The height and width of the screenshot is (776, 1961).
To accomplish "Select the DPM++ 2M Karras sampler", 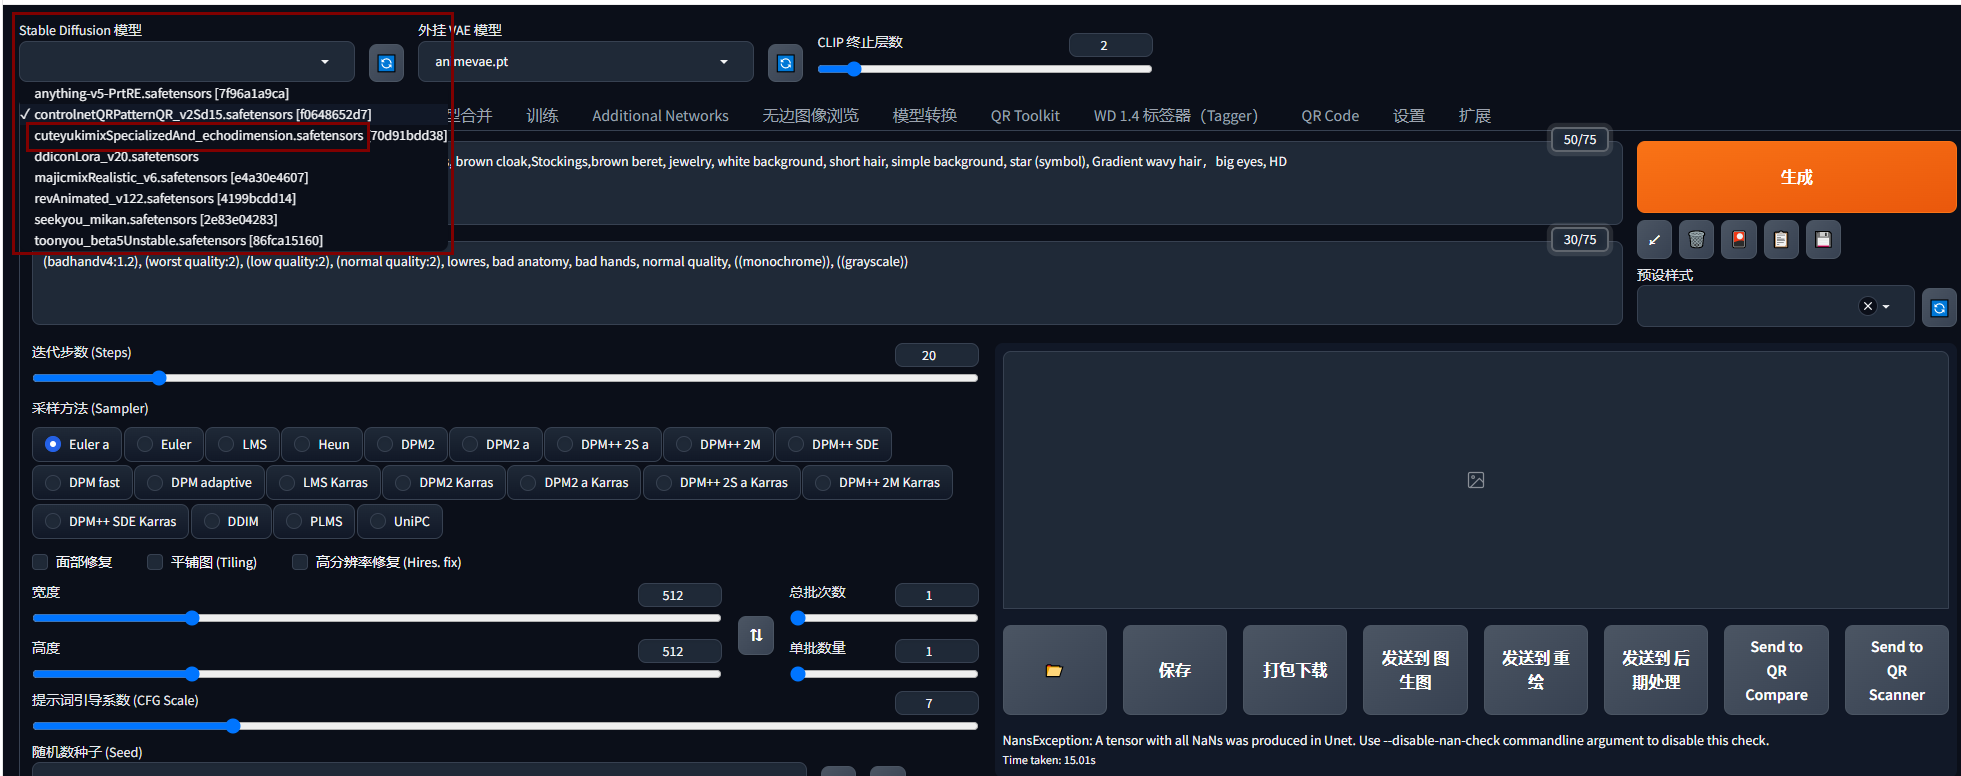I will coord(877,482).
